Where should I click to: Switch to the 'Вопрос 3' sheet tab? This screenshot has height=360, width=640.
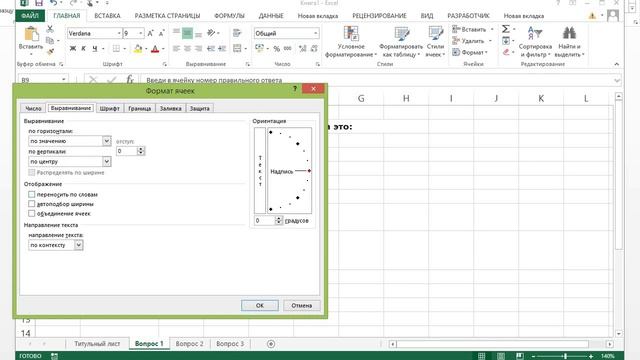(230, 344)
